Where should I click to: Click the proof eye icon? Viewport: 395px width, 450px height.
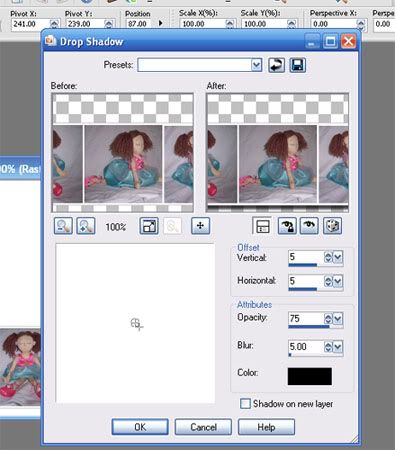(x=309, y=226)
